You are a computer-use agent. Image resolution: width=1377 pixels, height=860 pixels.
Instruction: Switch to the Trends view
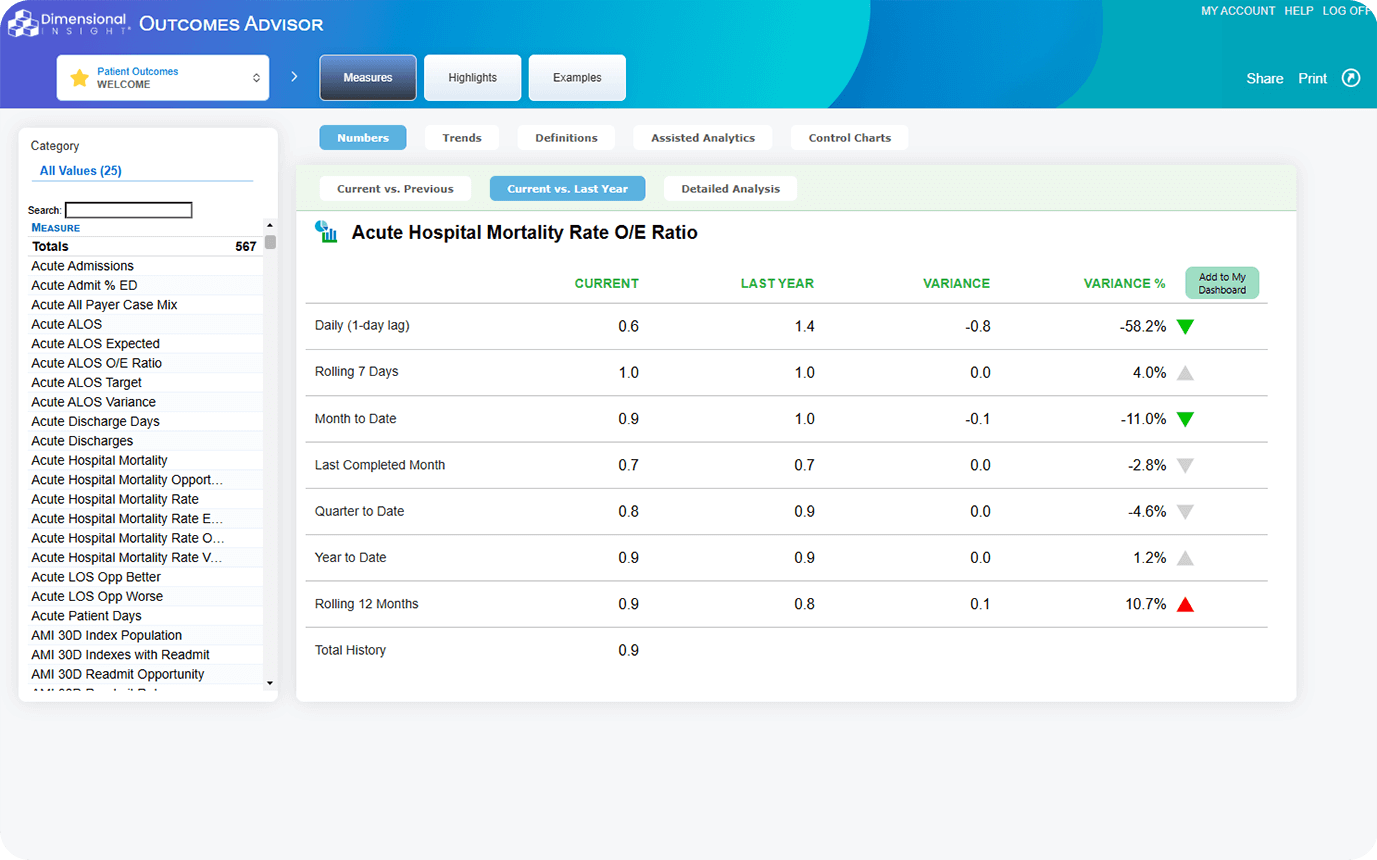coord(462,138)
